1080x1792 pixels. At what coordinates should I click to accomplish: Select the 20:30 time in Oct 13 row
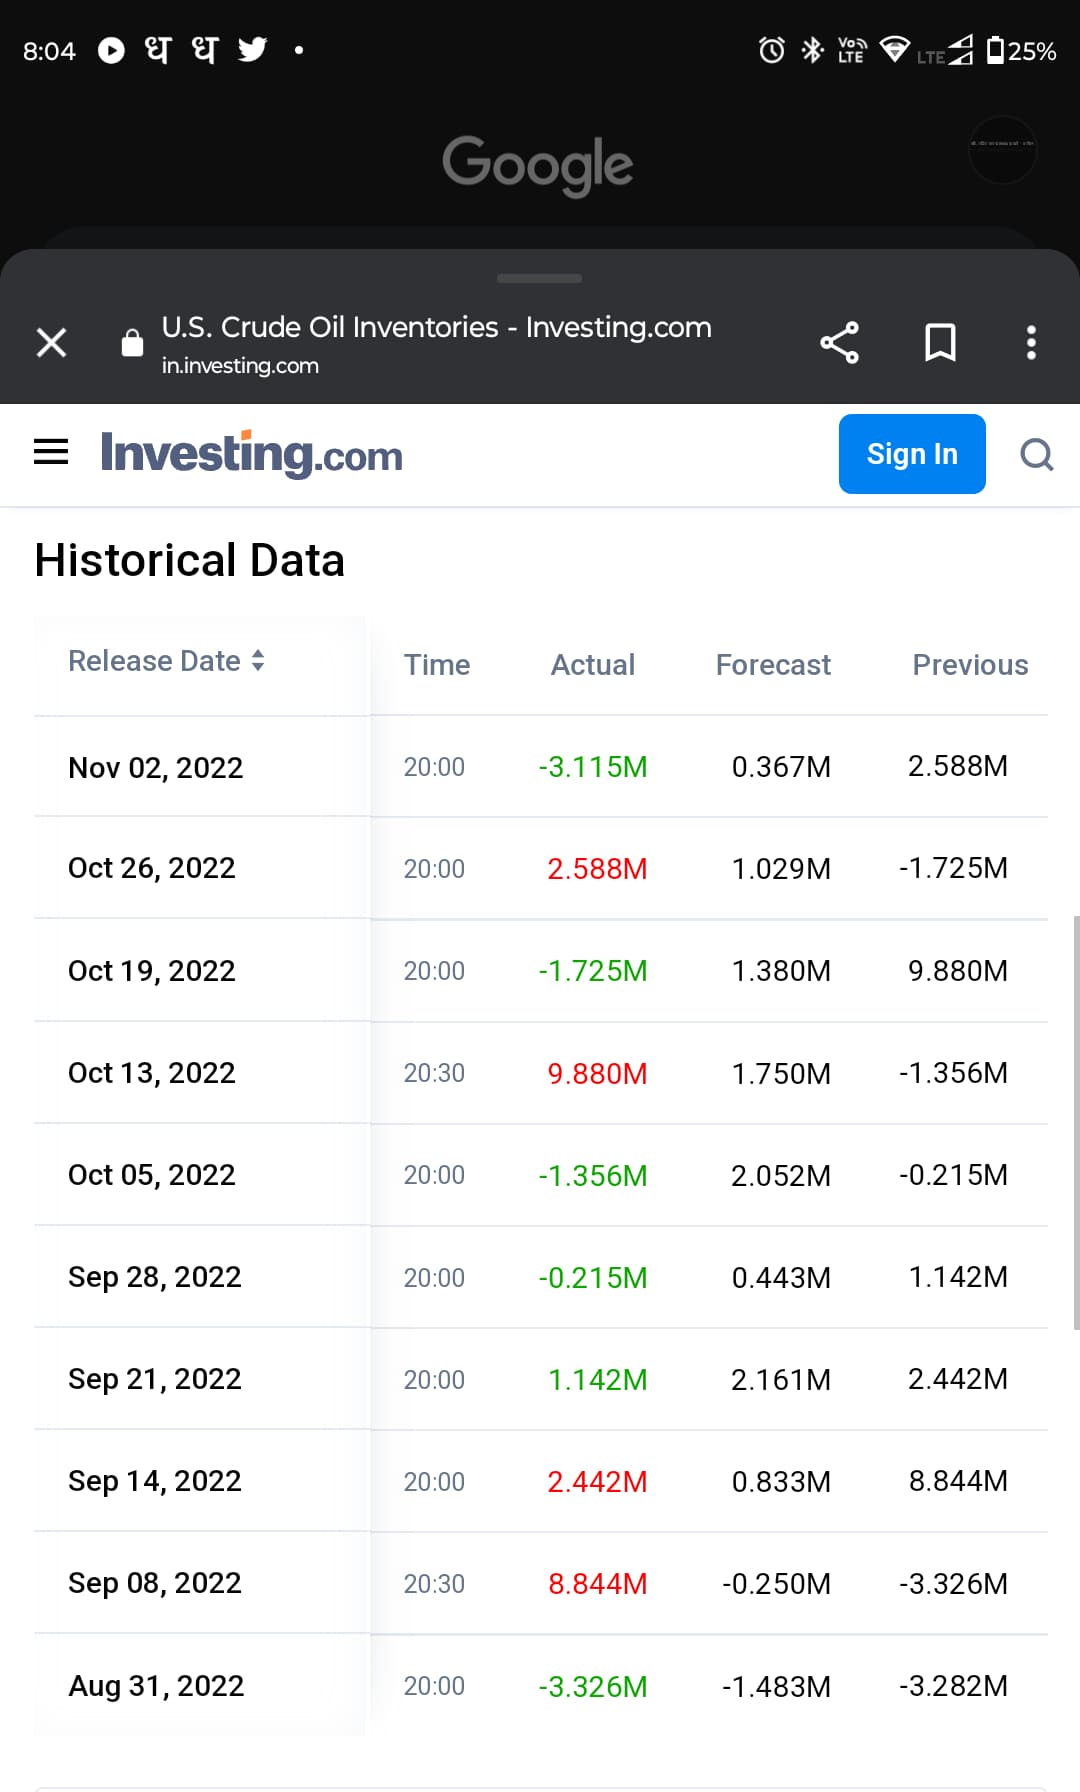(x=434, y=1073)
